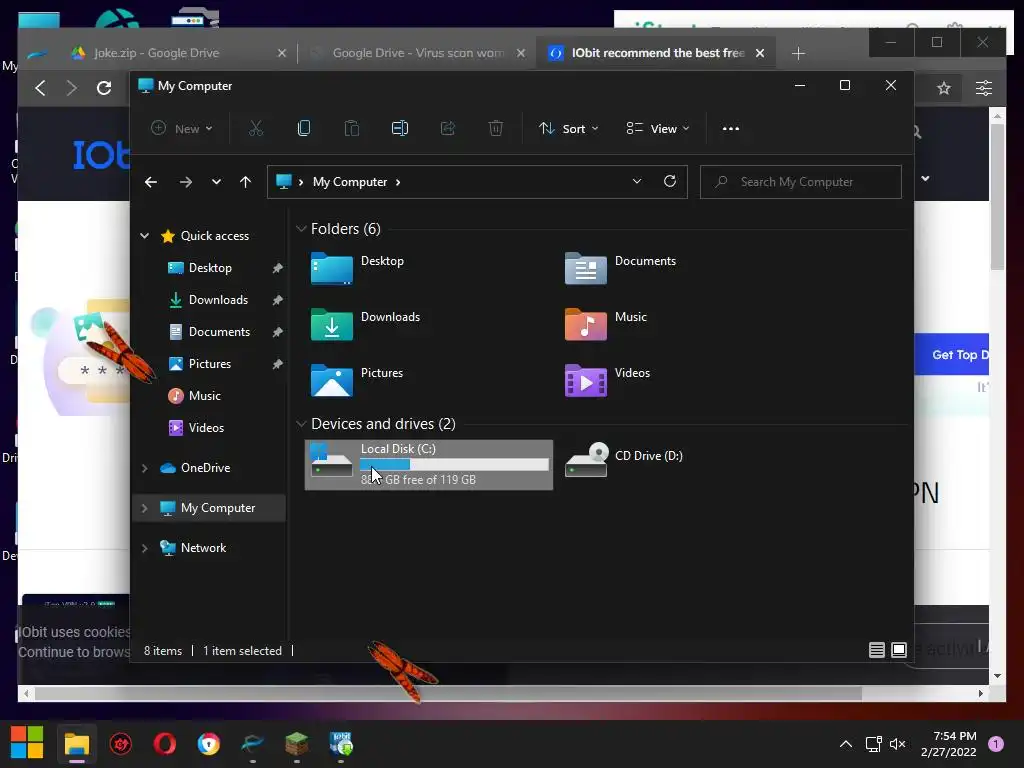Click the Copy icon in Explorer toolbar
Image resolution: width=1024 pixels, height=768 pixels.
point(304,129)
